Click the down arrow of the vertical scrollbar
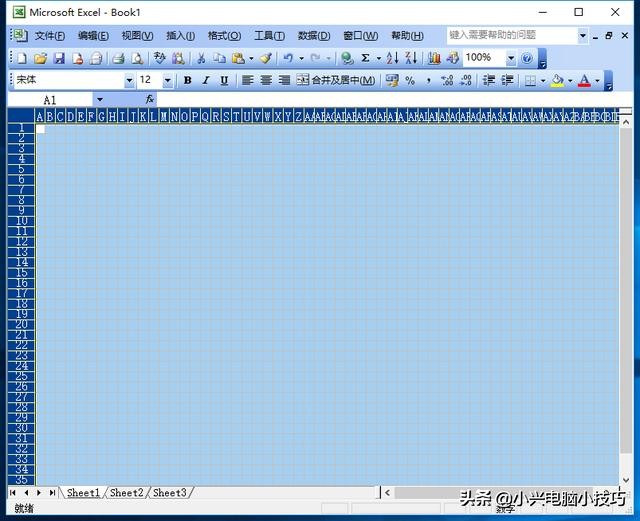640x521 pixels. coord(626,480)
